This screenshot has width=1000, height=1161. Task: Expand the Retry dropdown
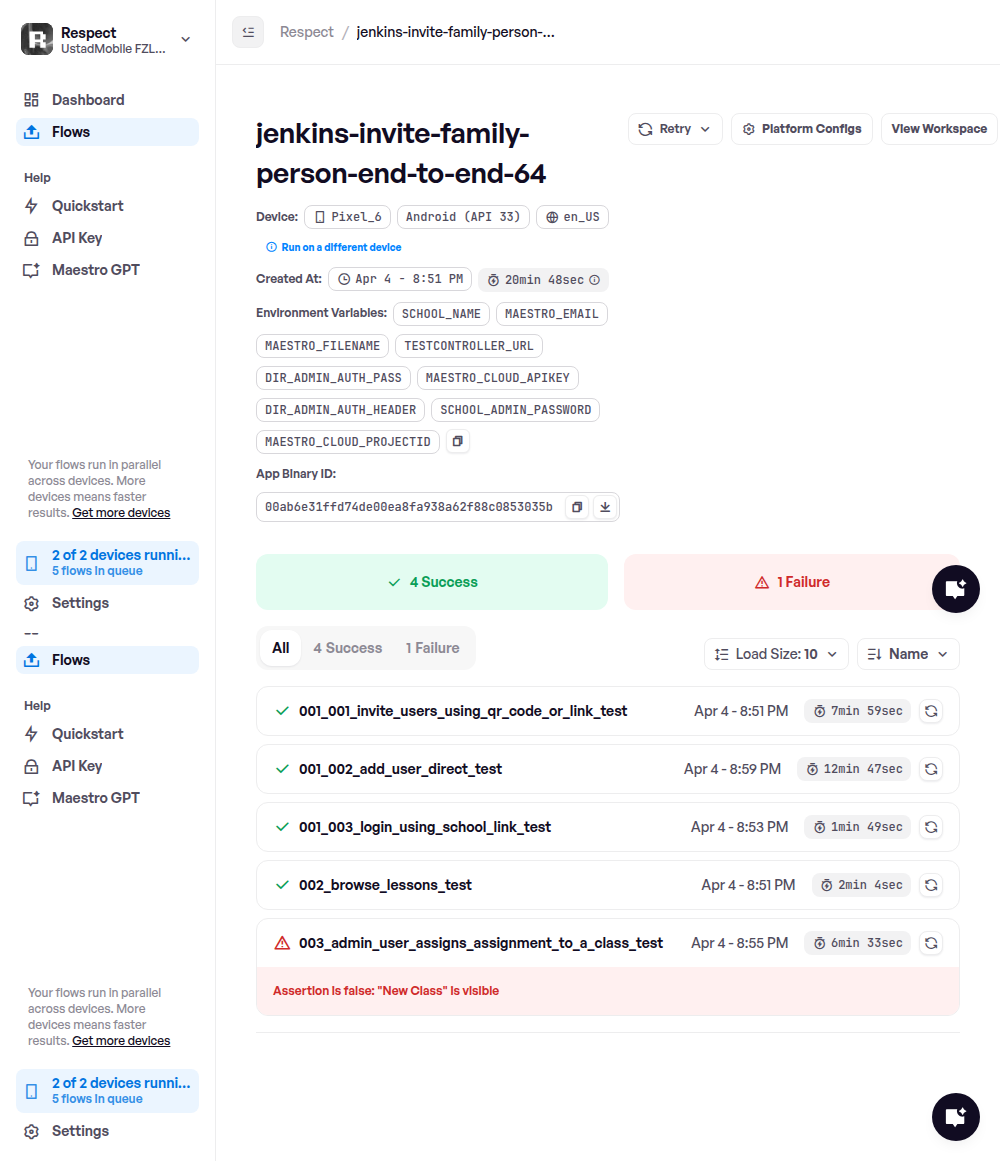pyautogui.click(x=675, y=129)
